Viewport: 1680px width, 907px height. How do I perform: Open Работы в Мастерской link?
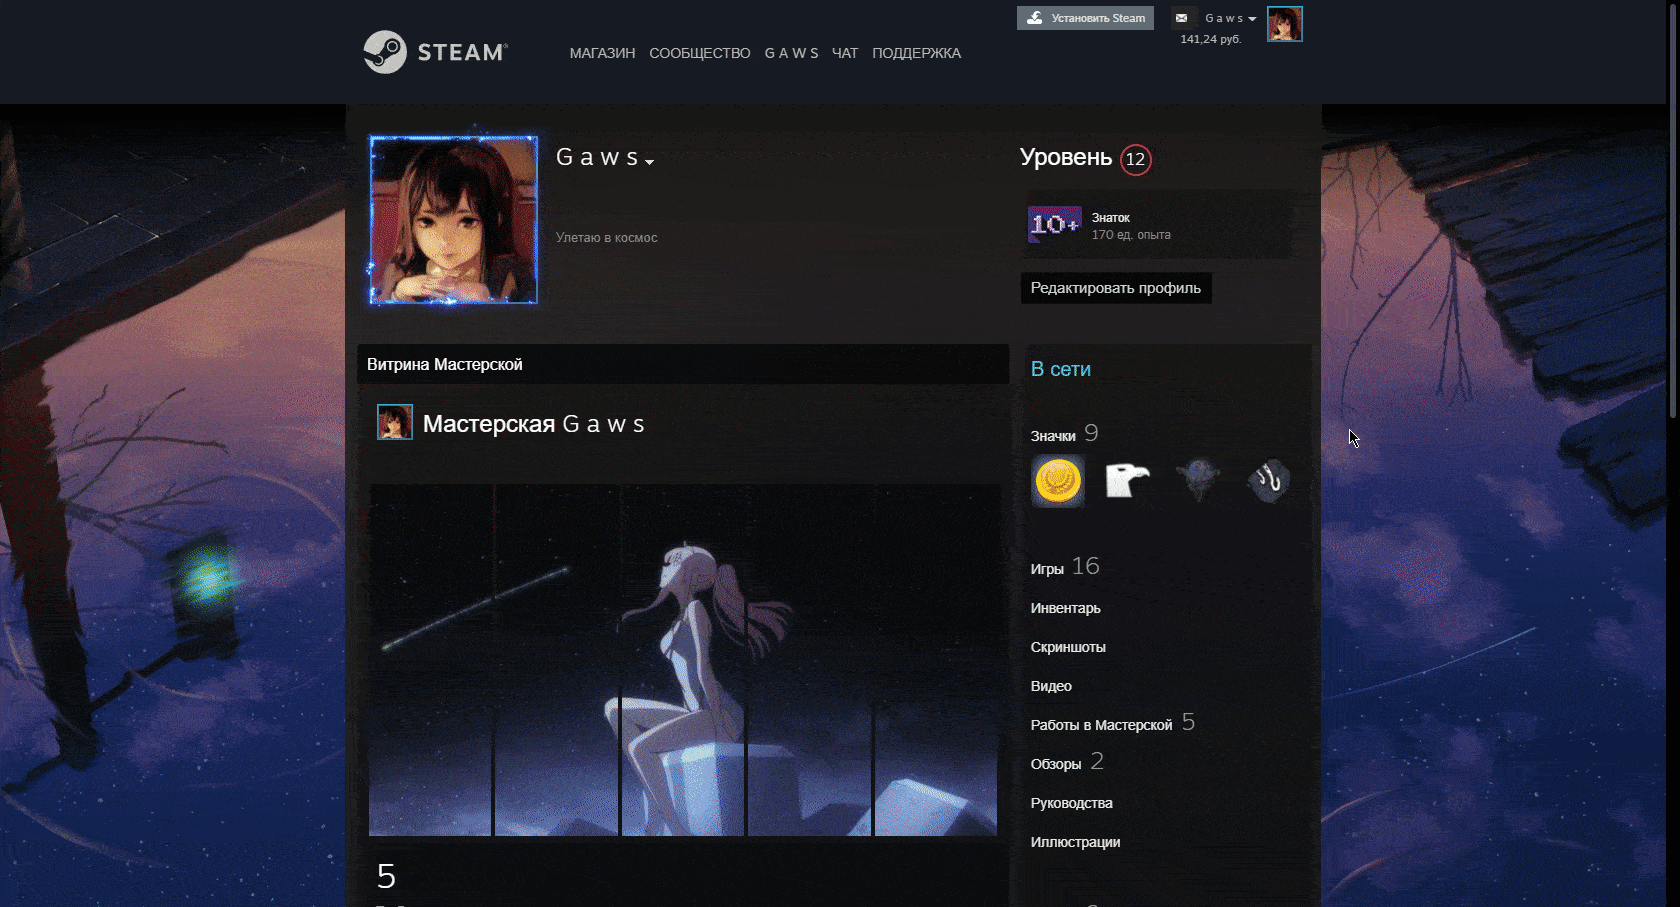point(1101,724)
